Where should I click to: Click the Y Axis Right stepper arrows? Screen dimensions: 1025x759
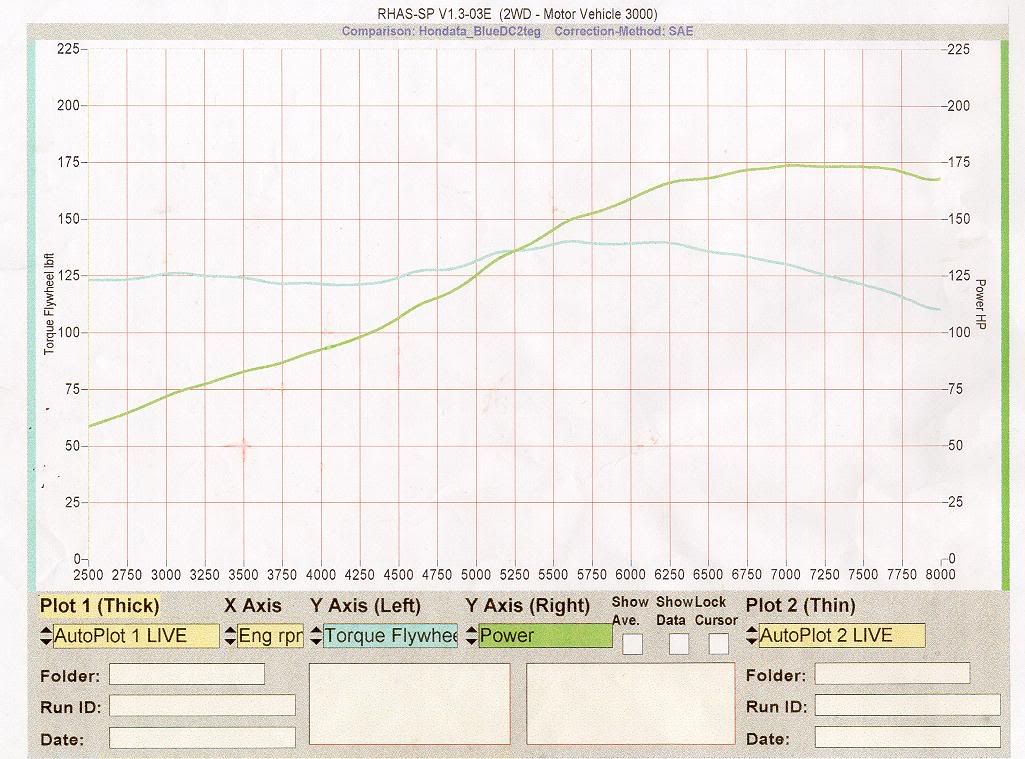click(x=472, y=636)
